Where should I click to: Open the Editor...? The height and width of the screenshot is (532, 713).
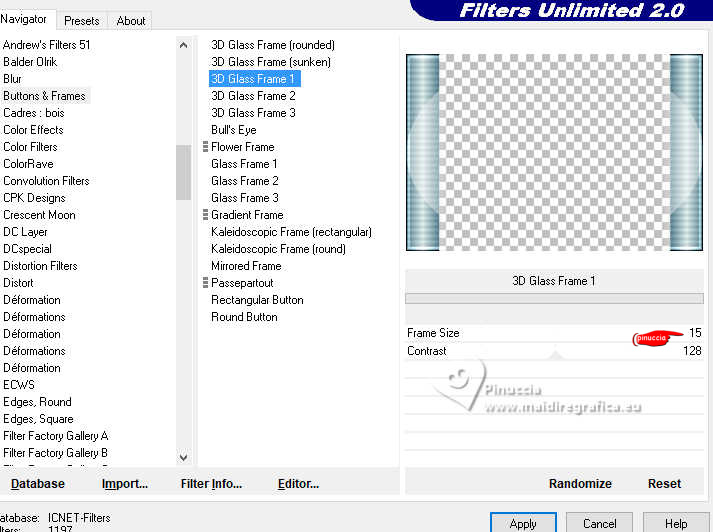point(299,484)
